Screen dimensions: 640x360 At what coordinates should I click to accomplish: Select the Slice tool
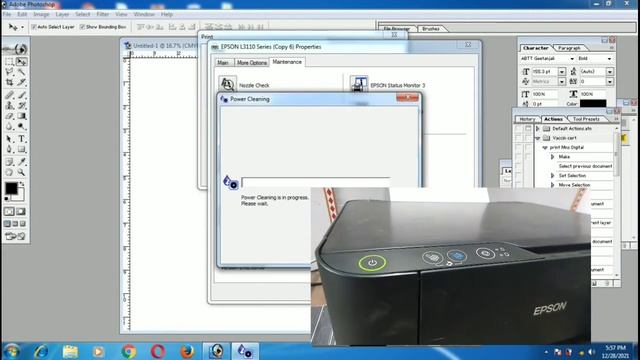[21, 82]
